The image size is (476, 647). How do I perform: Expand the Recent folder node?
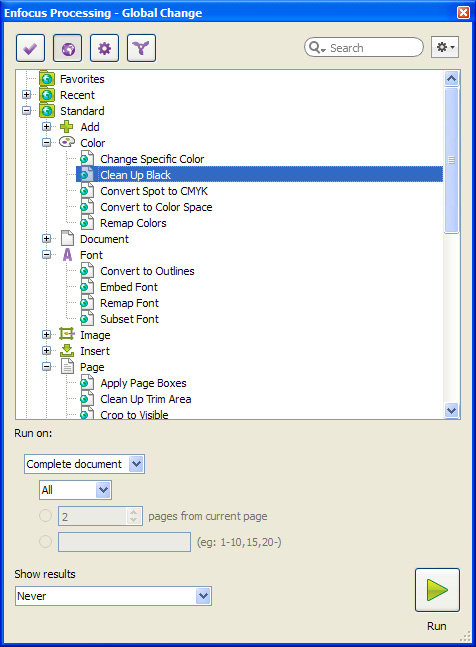point(26,94)
